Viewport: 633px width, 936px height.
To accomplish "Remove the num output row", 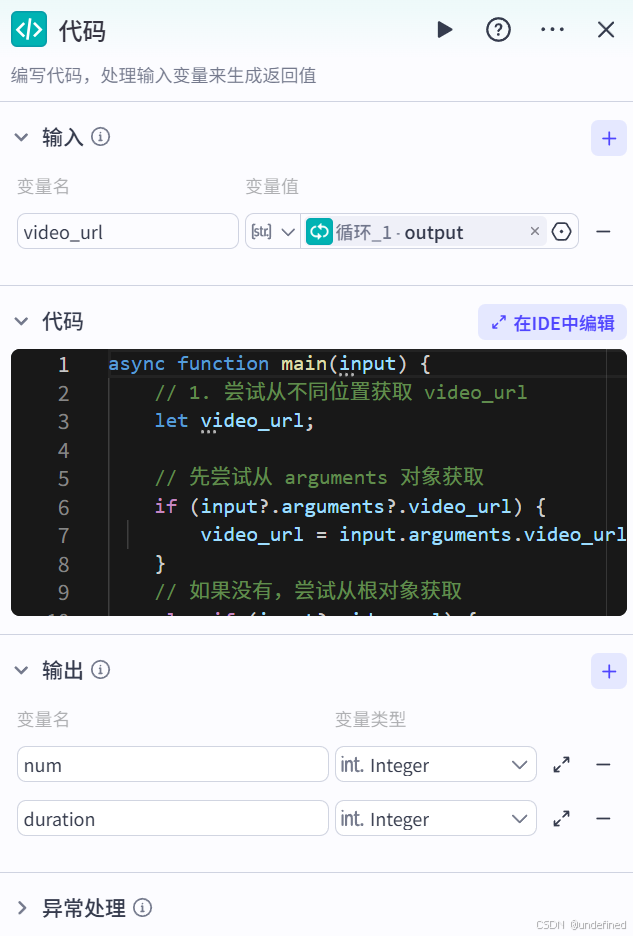I will coord(603,764).
